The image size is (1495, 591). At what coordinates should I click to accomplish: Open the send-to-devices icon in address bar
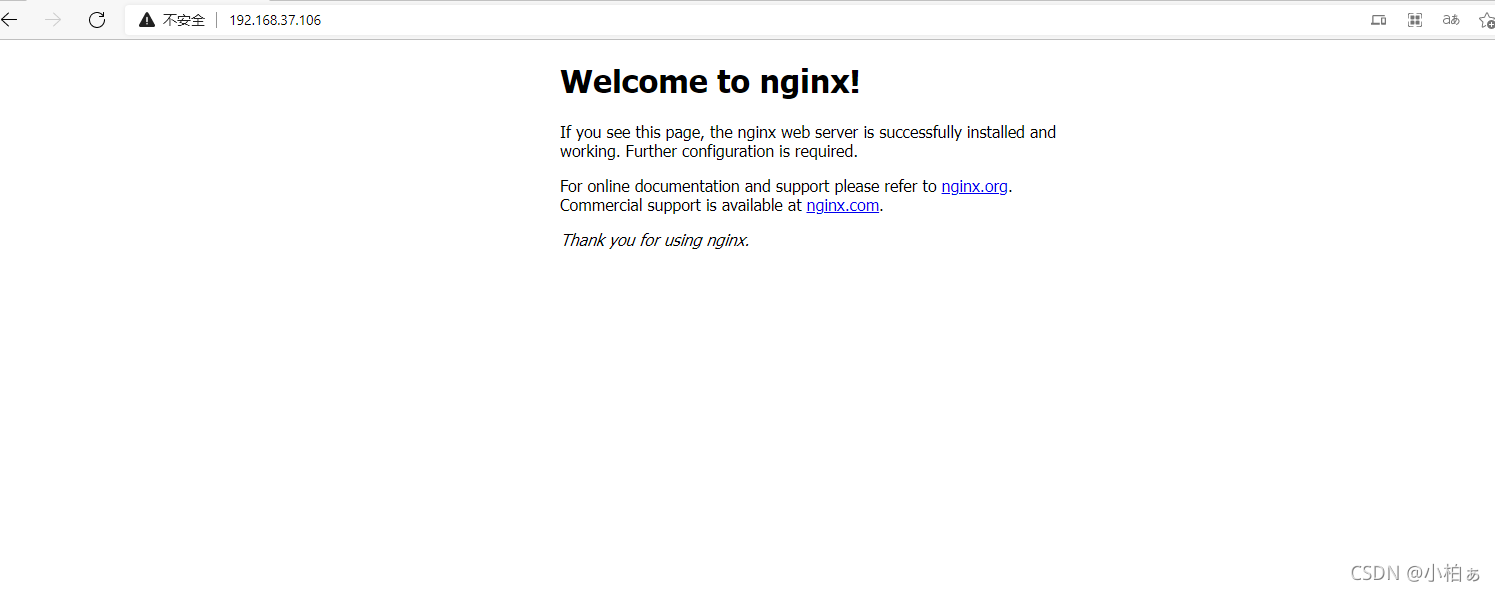(1378, 20)
